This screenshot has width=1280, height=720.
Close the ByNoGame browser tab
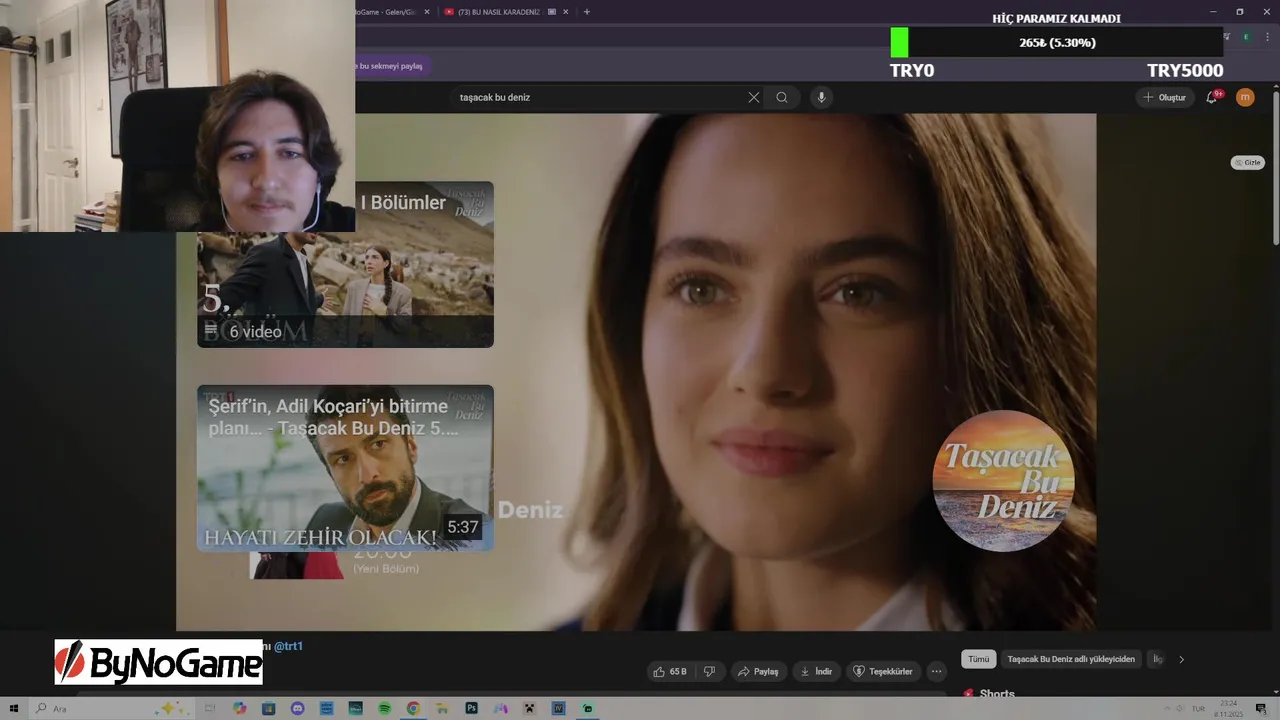pos(427,12)
